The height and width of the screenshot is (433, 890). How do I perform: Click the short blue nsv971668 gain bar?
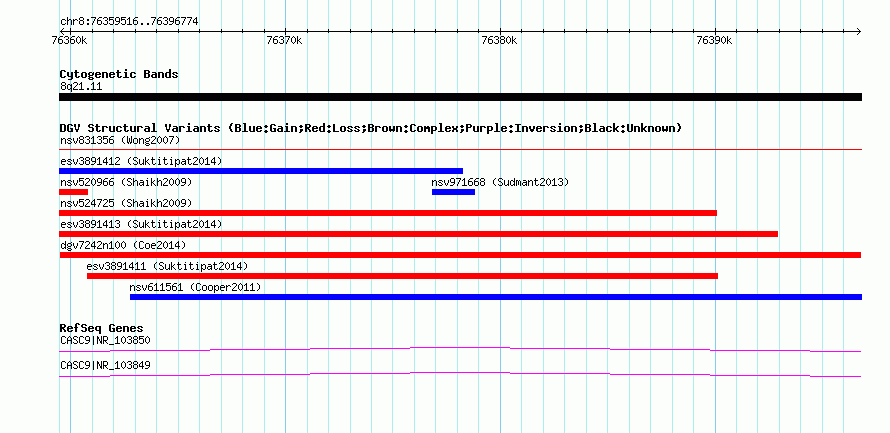[x=454, y=192]
